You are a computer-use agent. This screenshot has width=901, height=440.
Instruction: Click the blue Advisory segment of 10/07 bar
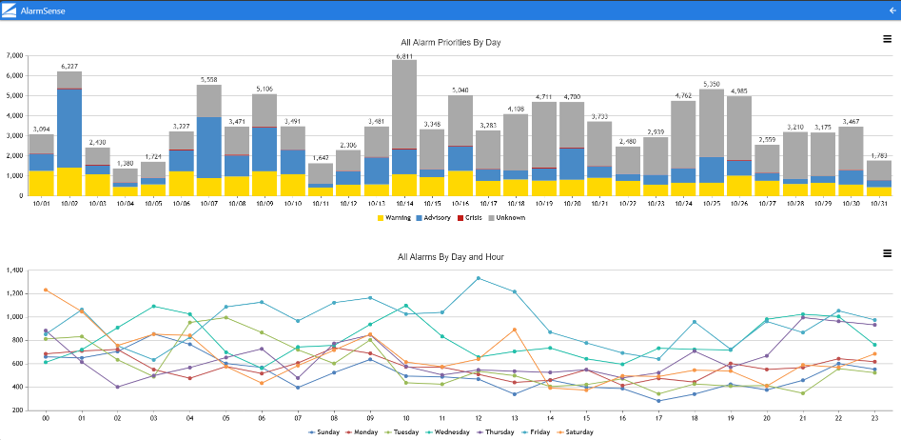point(209,148)
